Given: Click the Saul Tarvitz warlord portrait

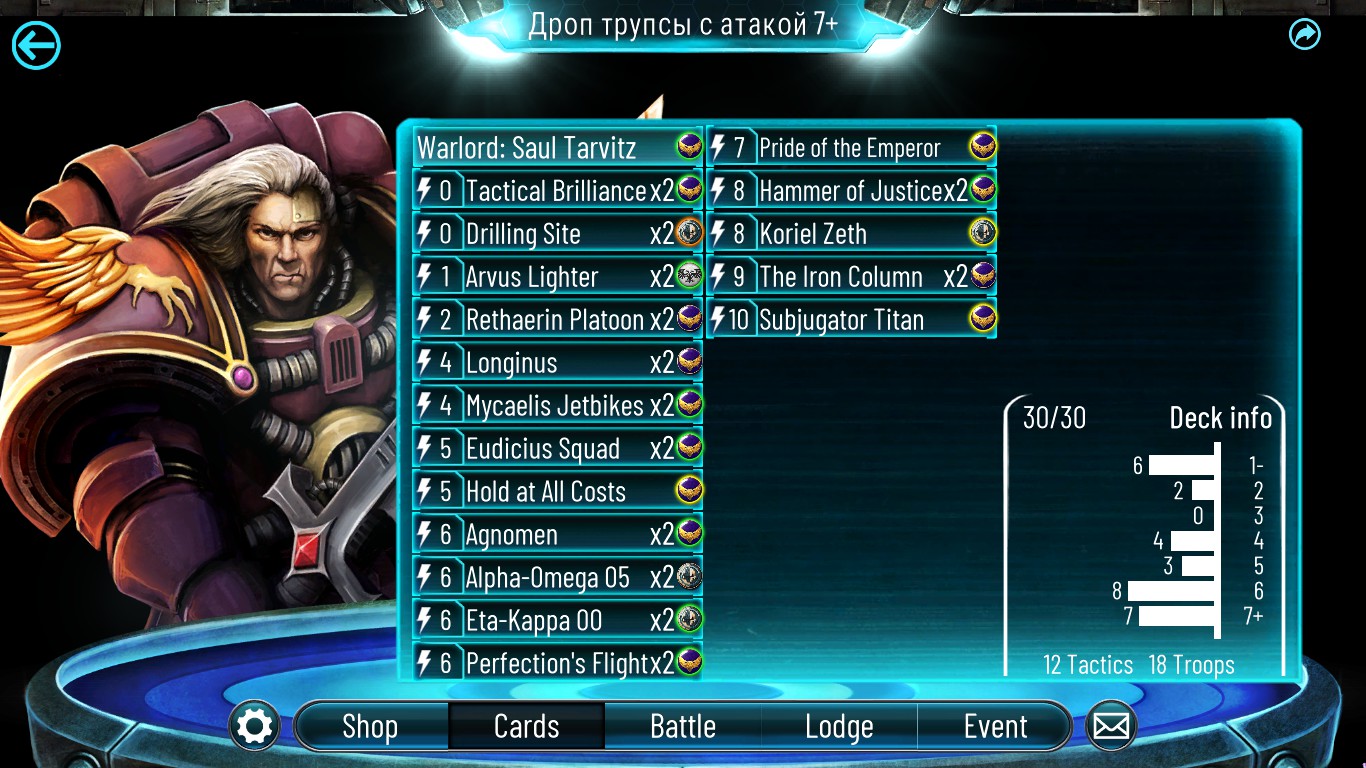Looking at the screenshot, I should point(200,360).
